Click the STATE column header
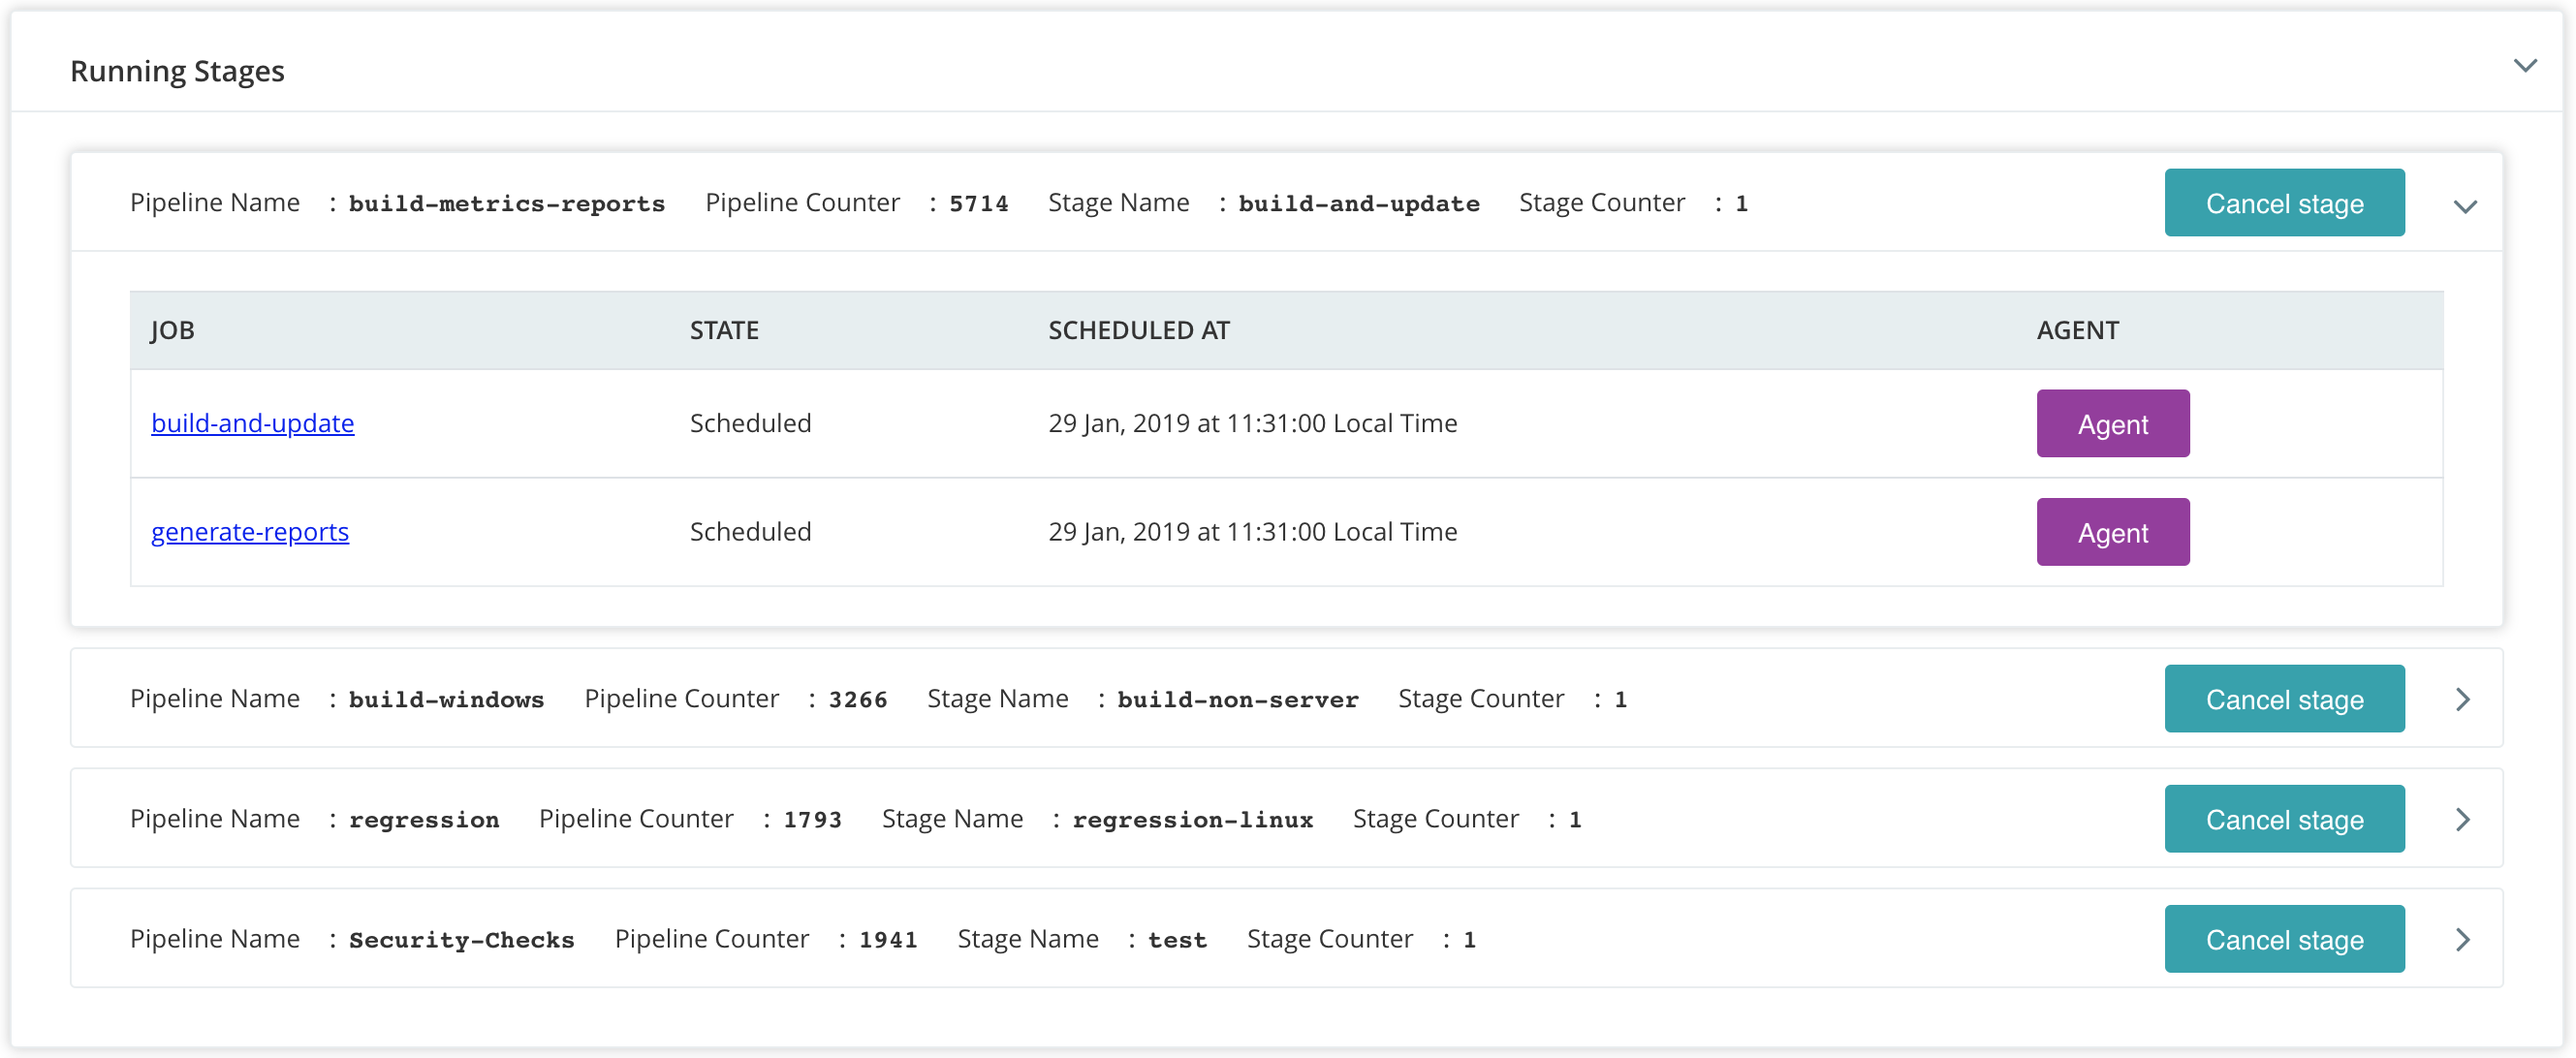Viewport: 2576px width, 1058px height. coord(724,330)
